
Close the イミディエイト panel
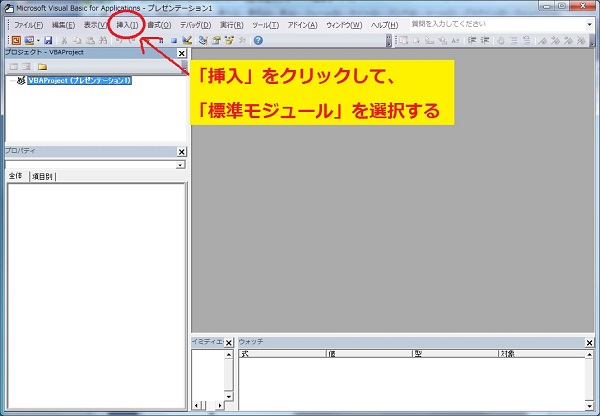point(228,343)
